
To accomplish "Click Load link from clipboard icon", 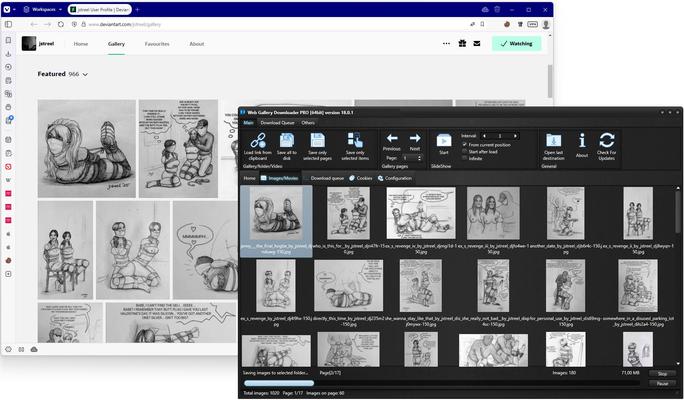I will coord(258,141).
